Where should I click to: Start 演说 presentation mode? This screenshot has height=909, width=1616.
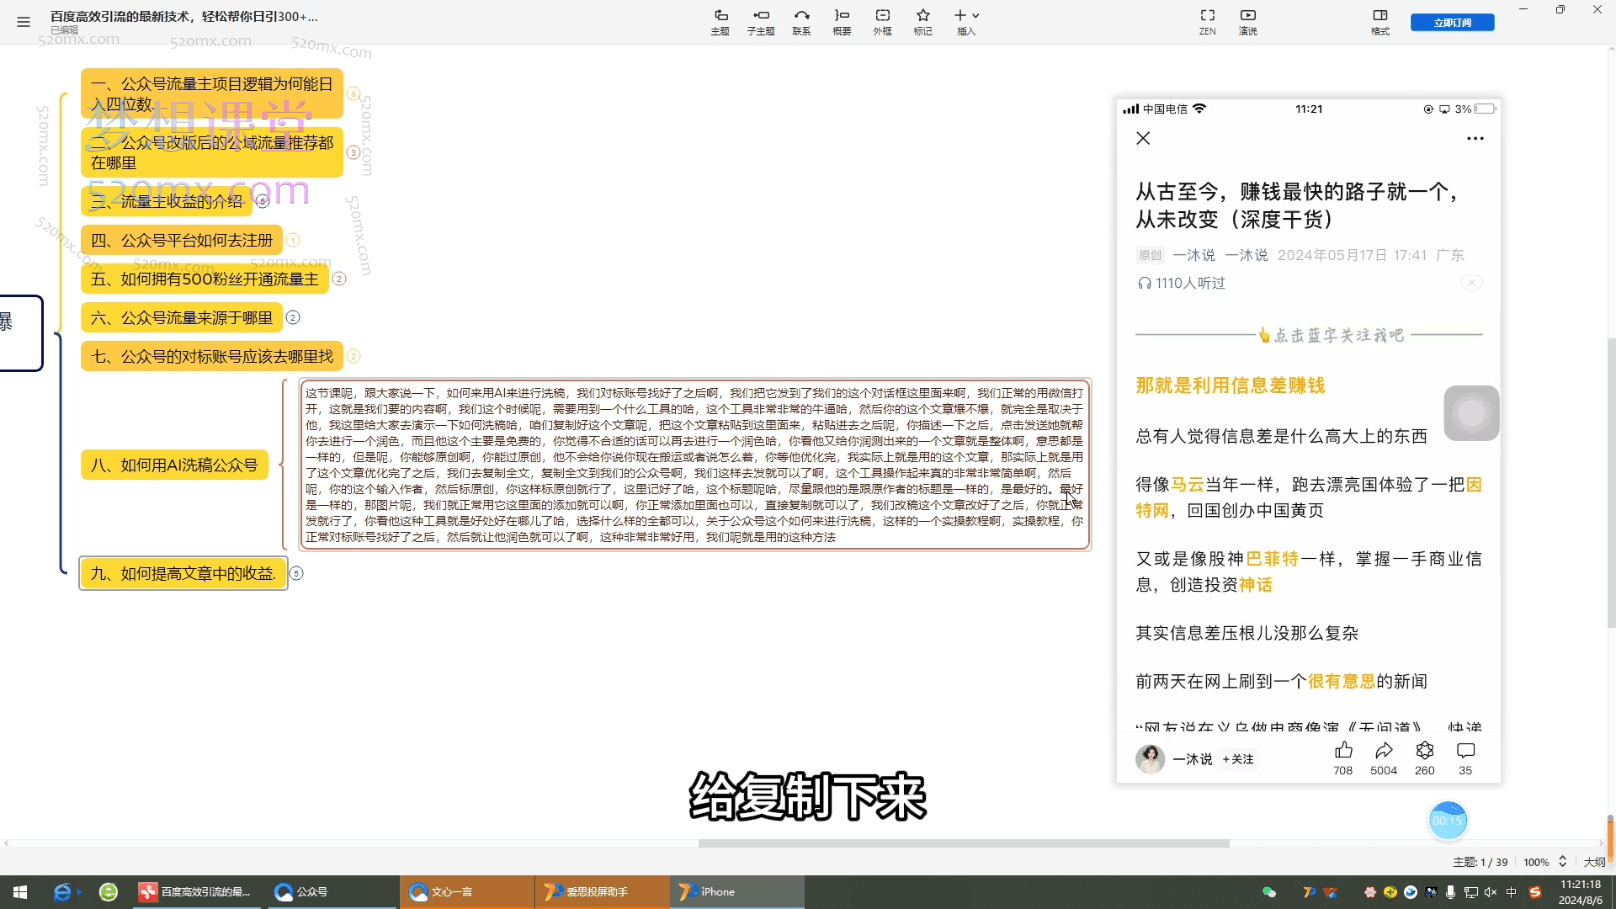point(1247,20)
